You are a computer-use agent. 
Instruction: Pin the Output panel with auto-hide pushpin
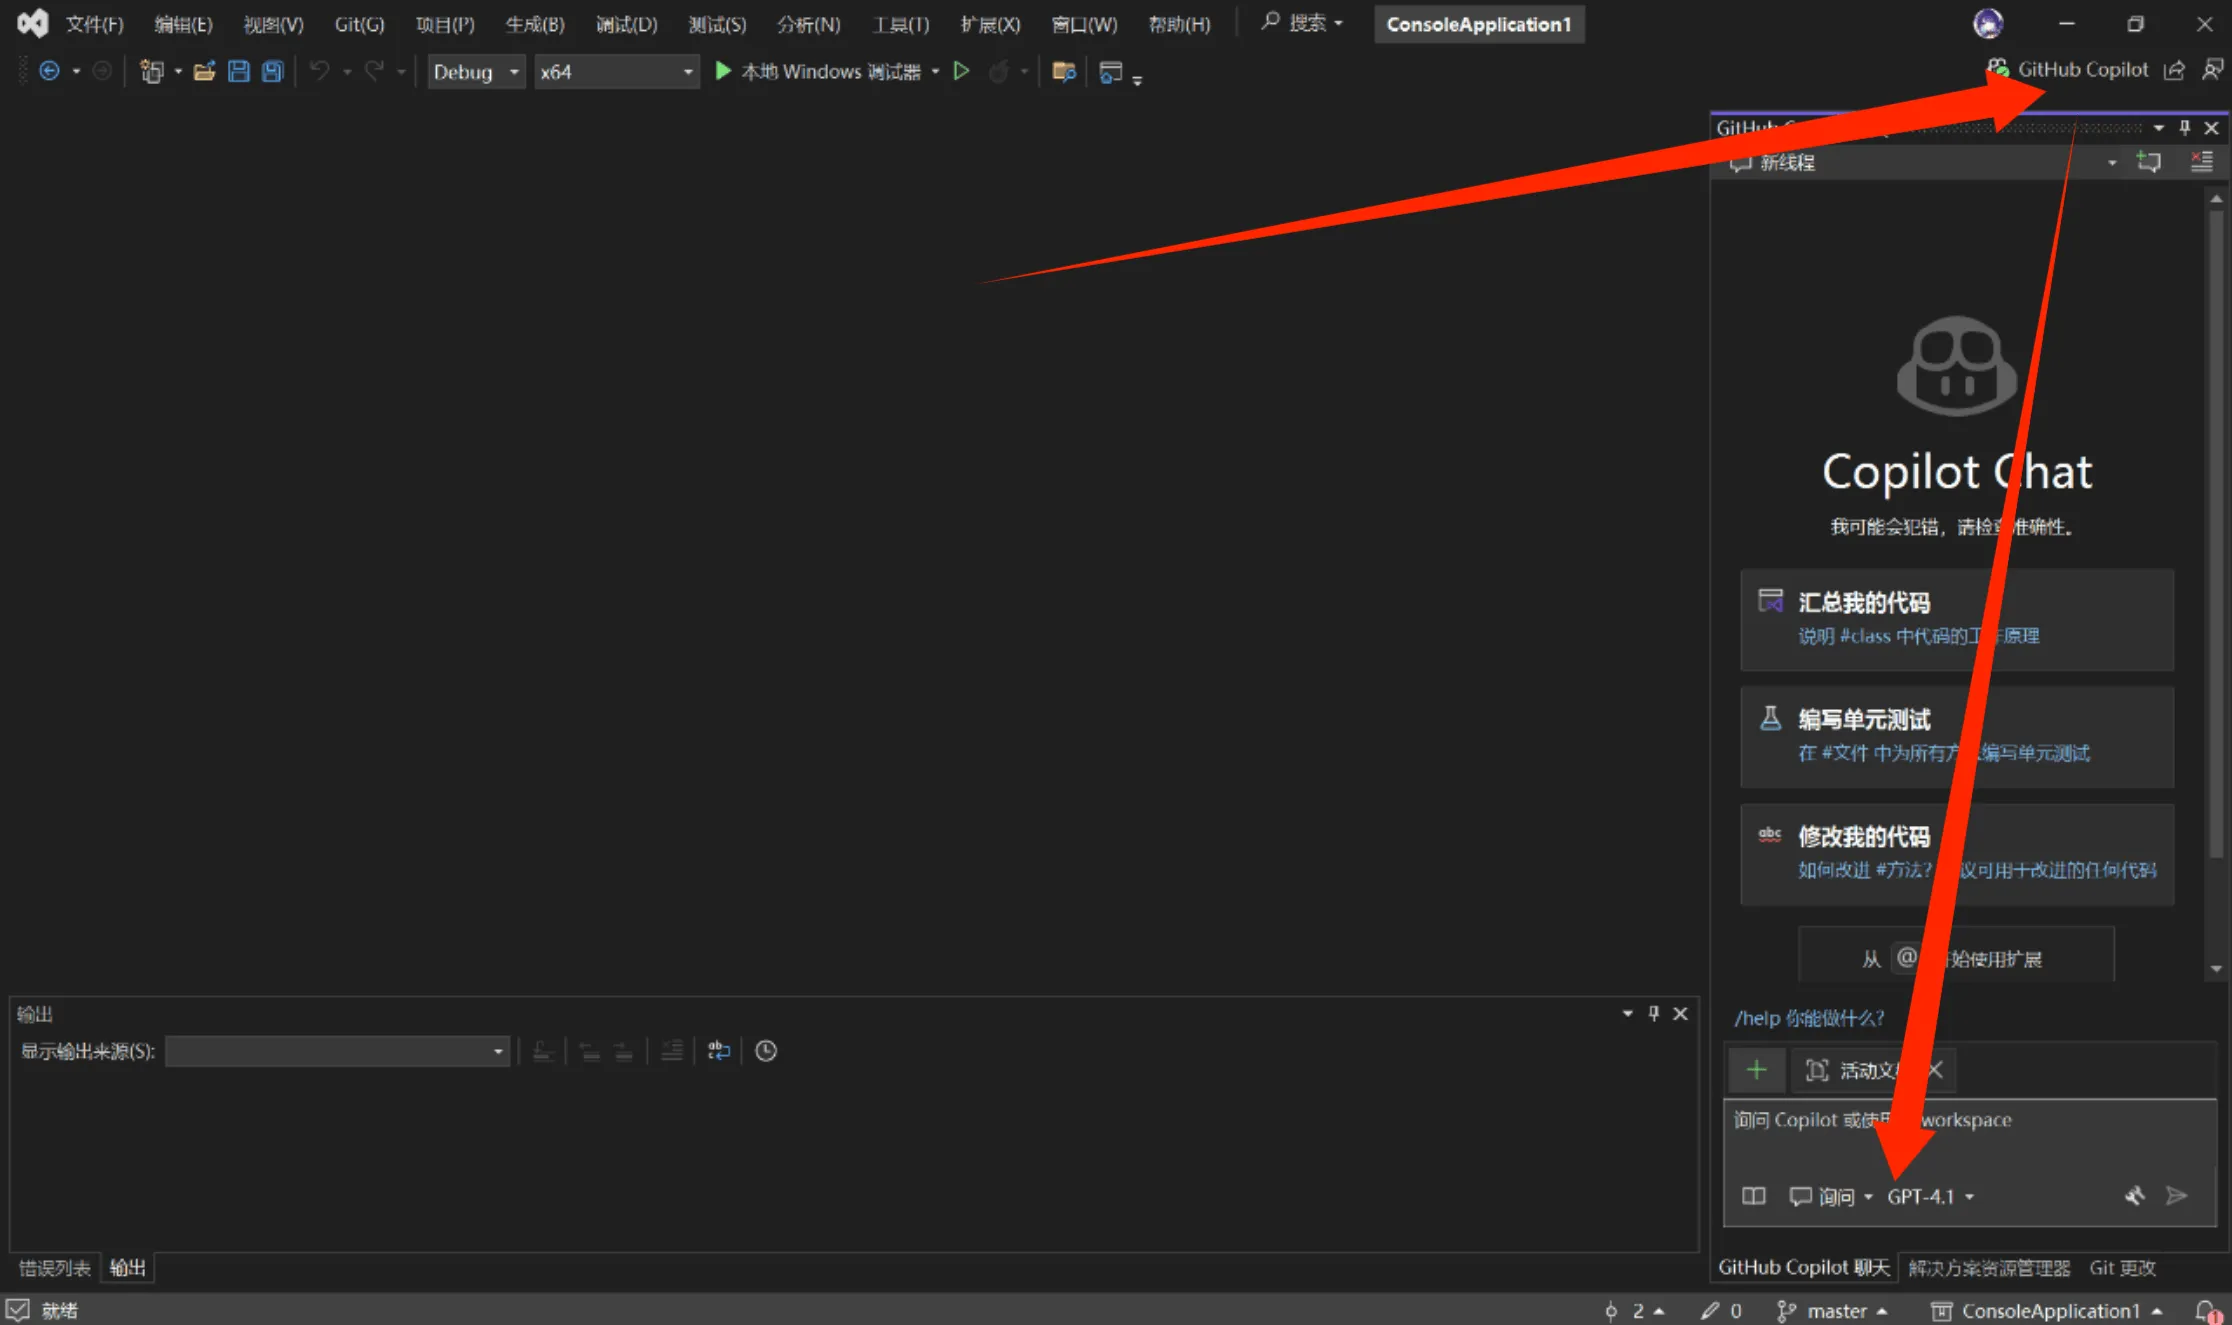[x=1654, y=1014]
